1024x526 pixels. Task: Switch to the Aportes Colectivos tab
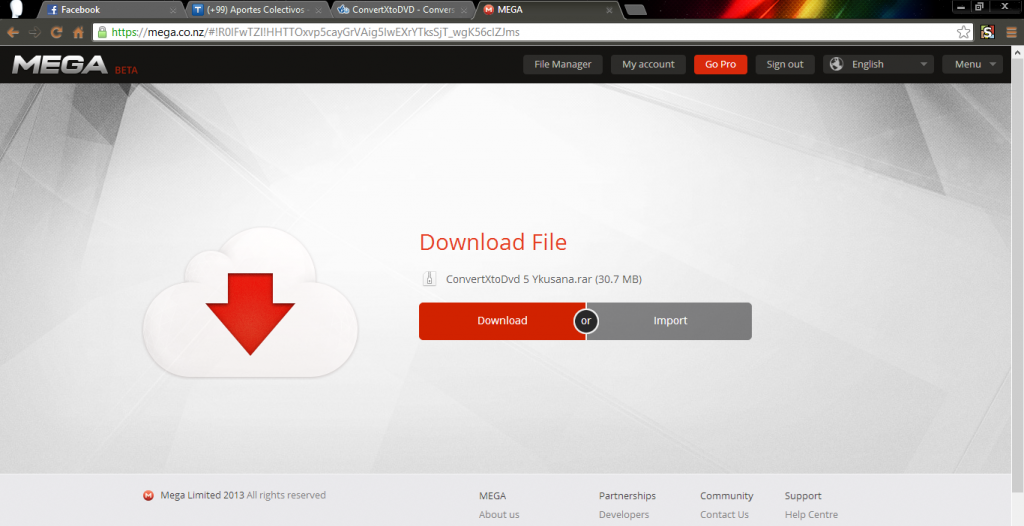click(x=255, y=10)
